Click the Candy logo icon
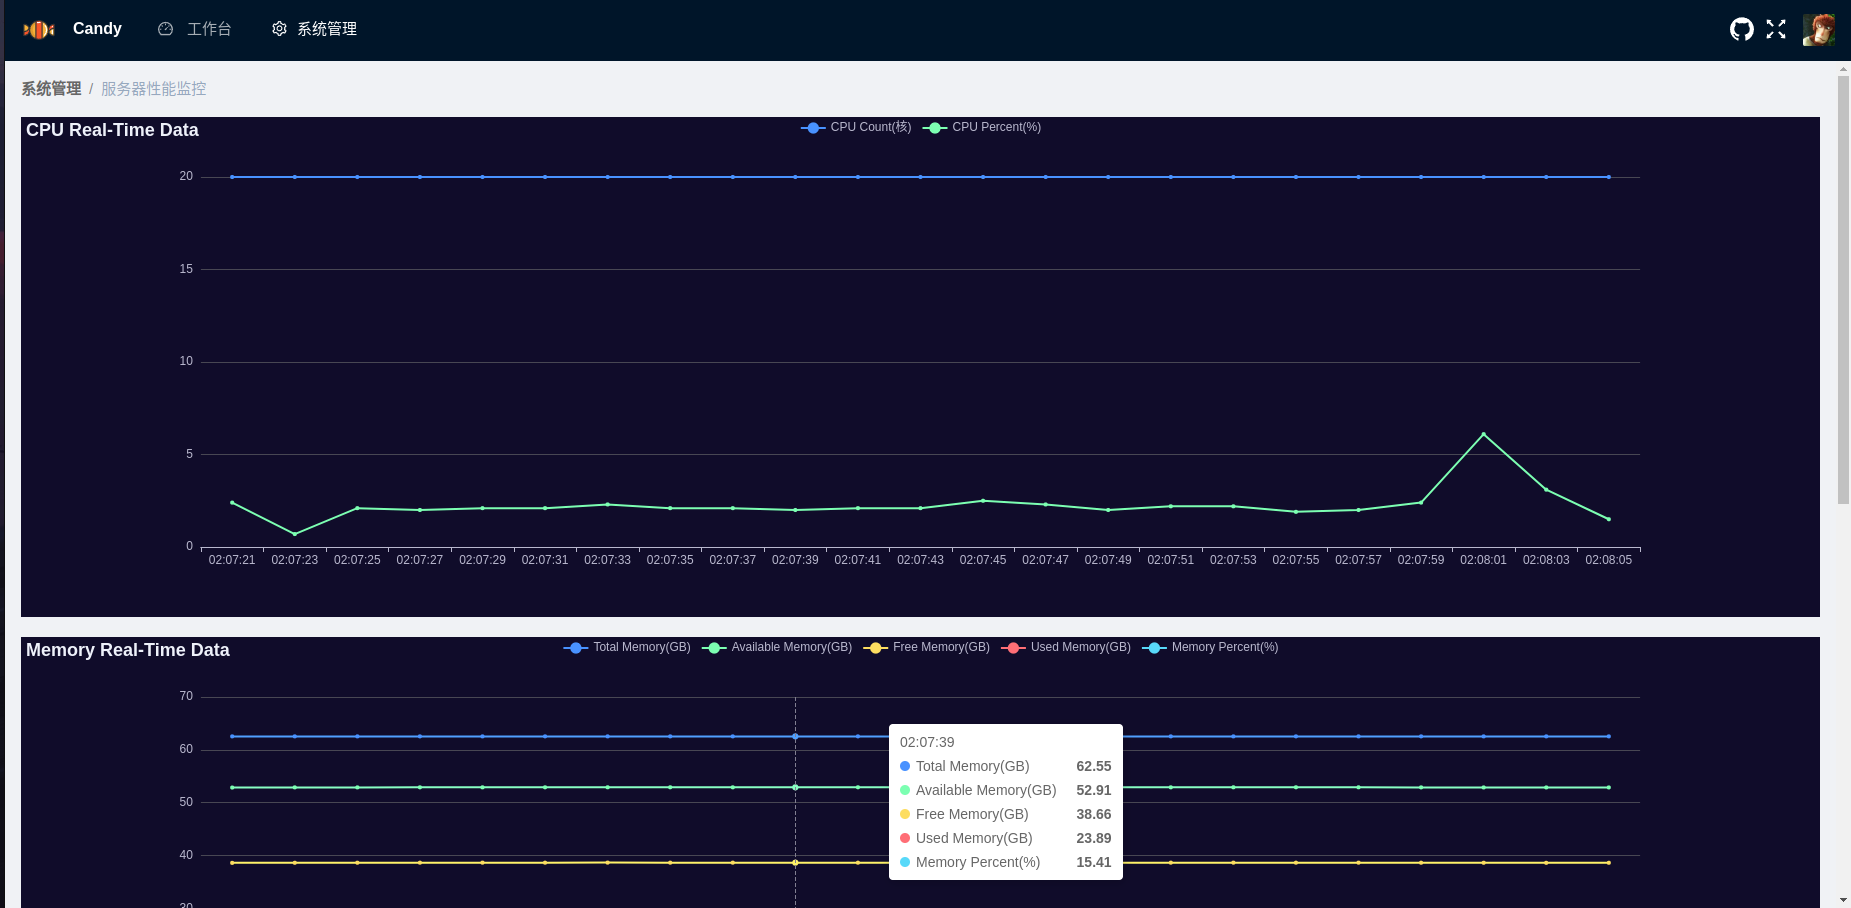This screenshot has width=1851, height=908. [39, 30]
